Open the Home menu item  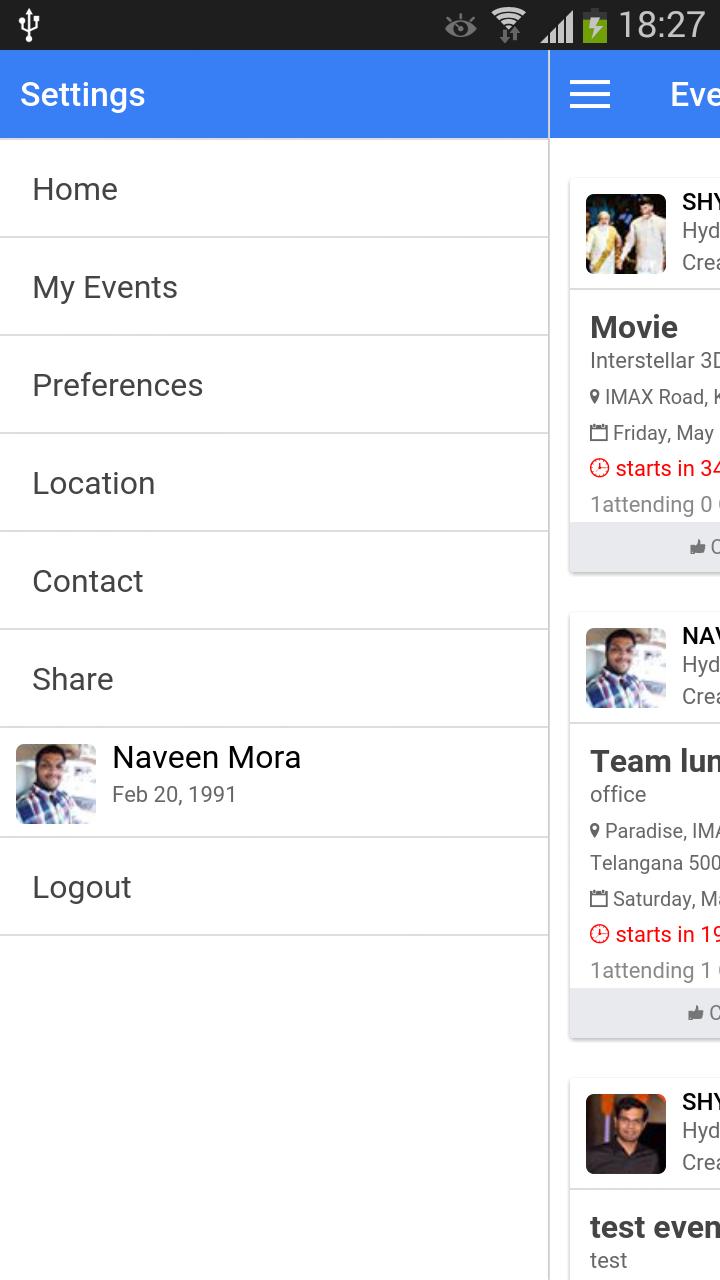tap(274, 189)
